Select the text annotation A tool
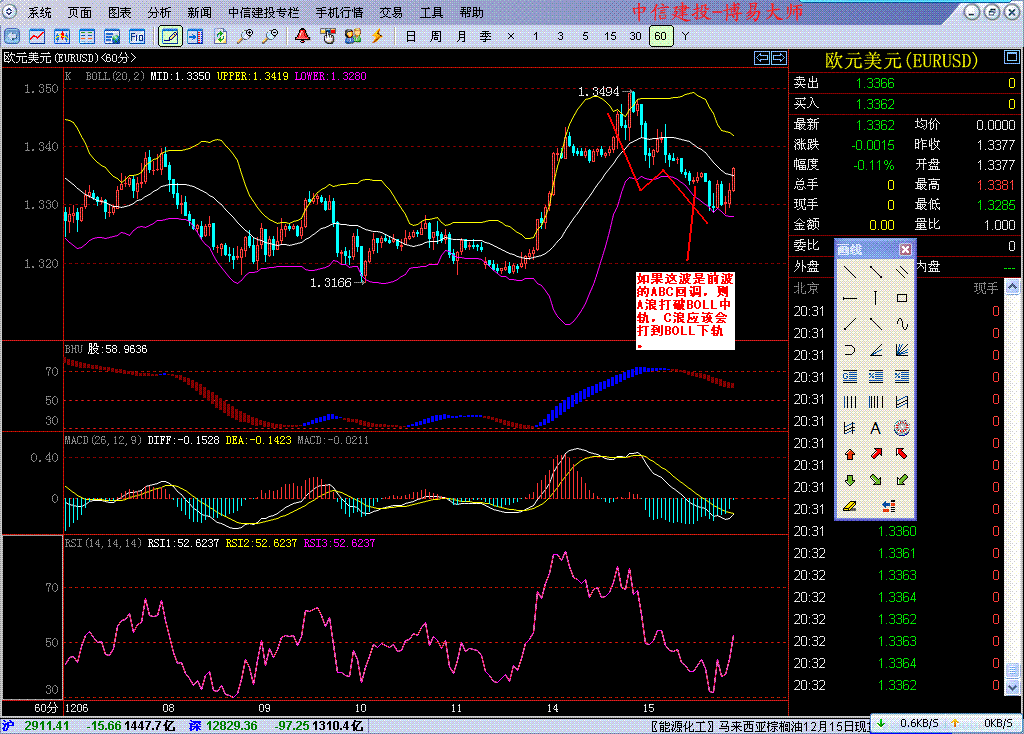The width and height of the screenshot is (1024, 734). click(876, 428)
